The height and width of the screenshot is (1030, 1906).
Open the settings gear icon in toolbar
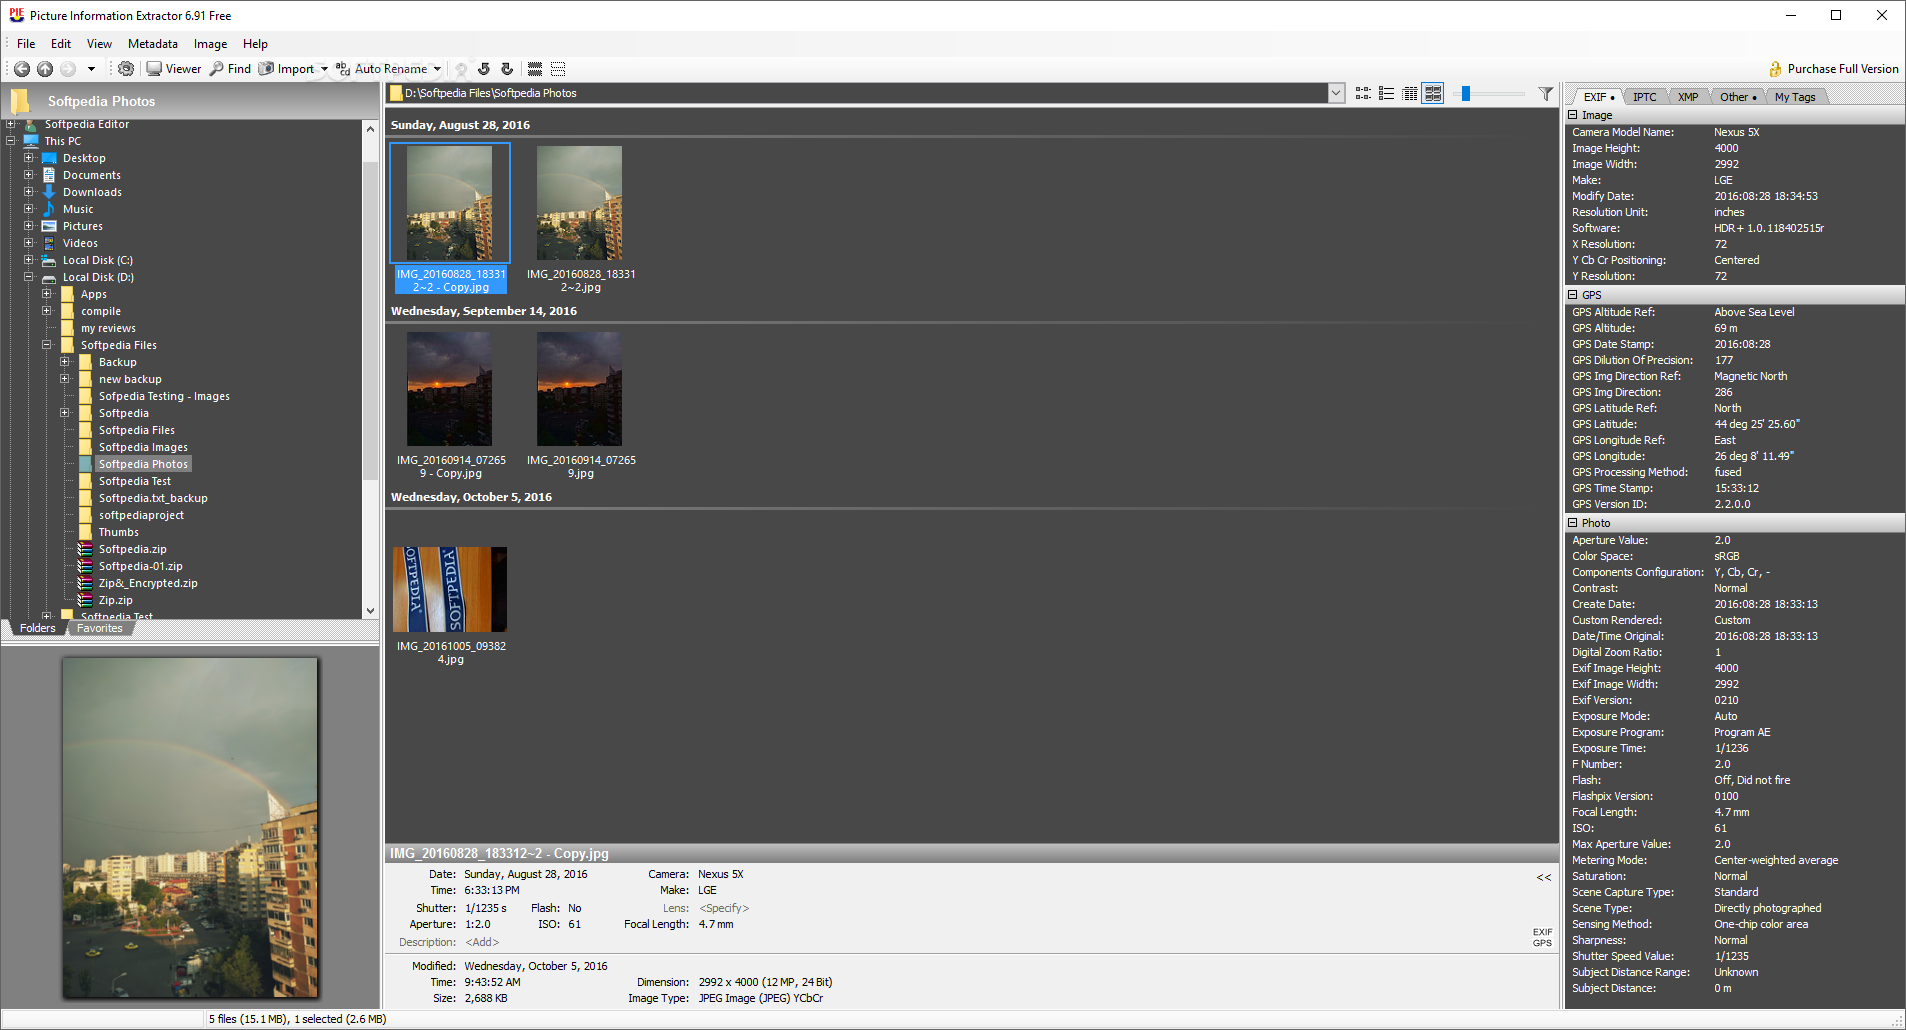point(125,69)
